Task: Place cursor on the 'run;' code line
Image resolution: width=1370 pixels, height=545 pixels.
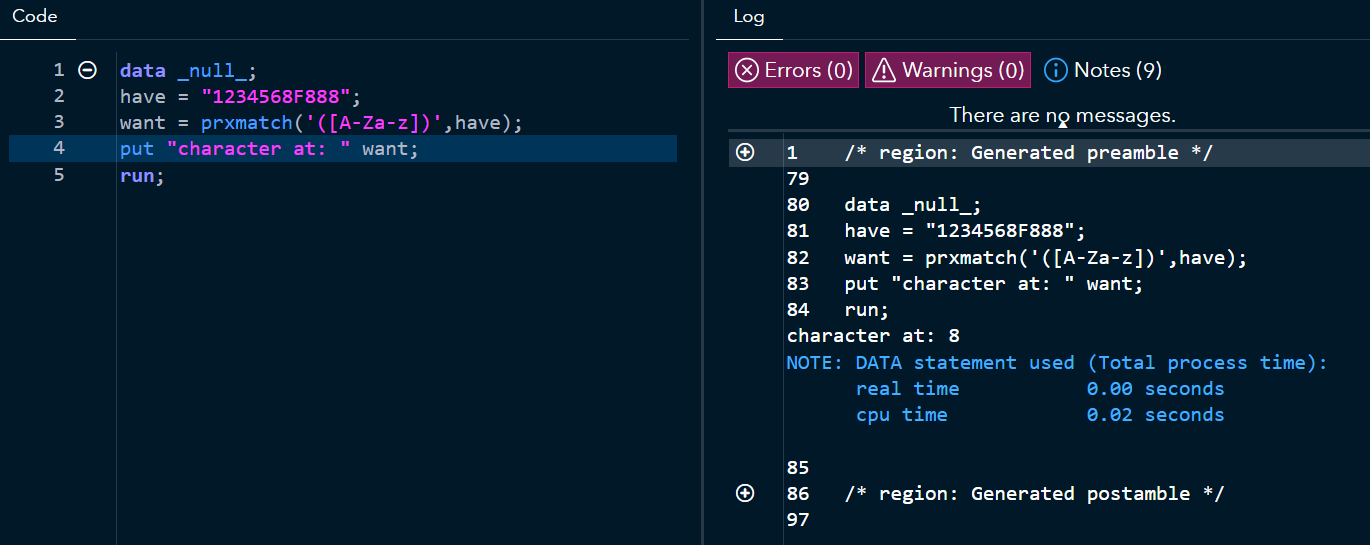Action: click(141, 174)
